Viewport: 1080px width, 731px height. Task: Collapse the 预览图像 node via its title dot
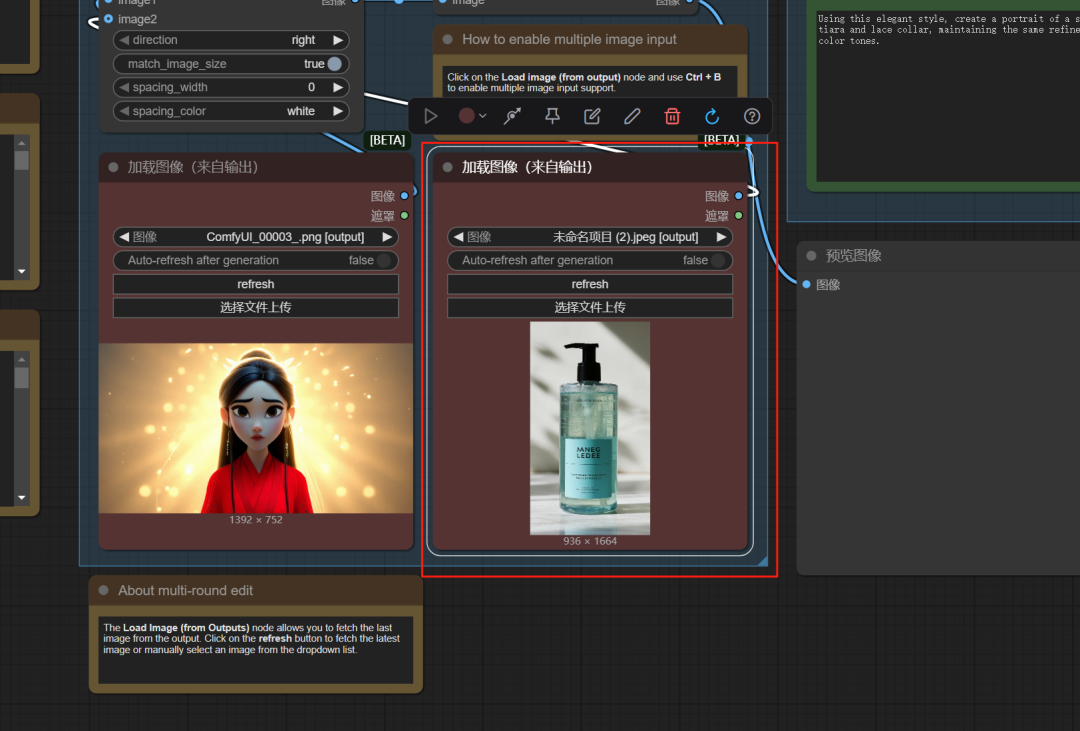click(811, 256)
